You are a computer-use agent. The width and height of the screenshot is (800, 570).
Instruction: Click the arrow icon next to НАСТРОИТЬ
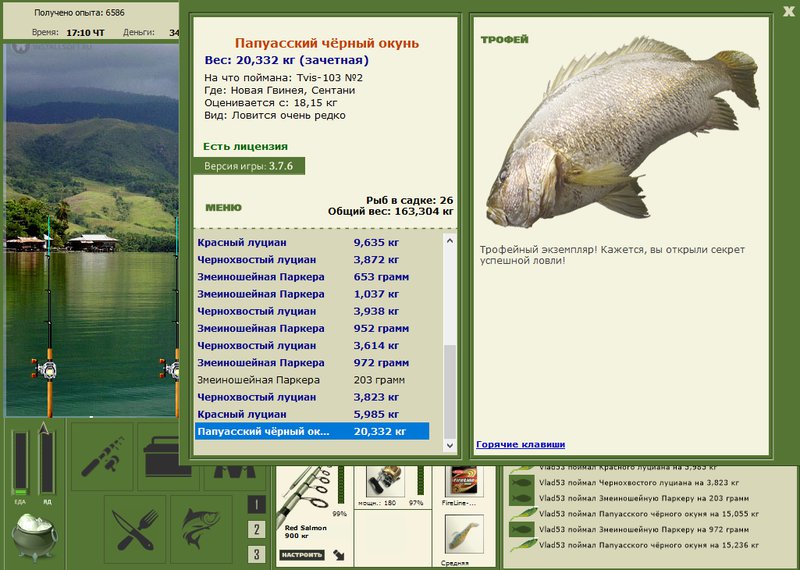338,555
